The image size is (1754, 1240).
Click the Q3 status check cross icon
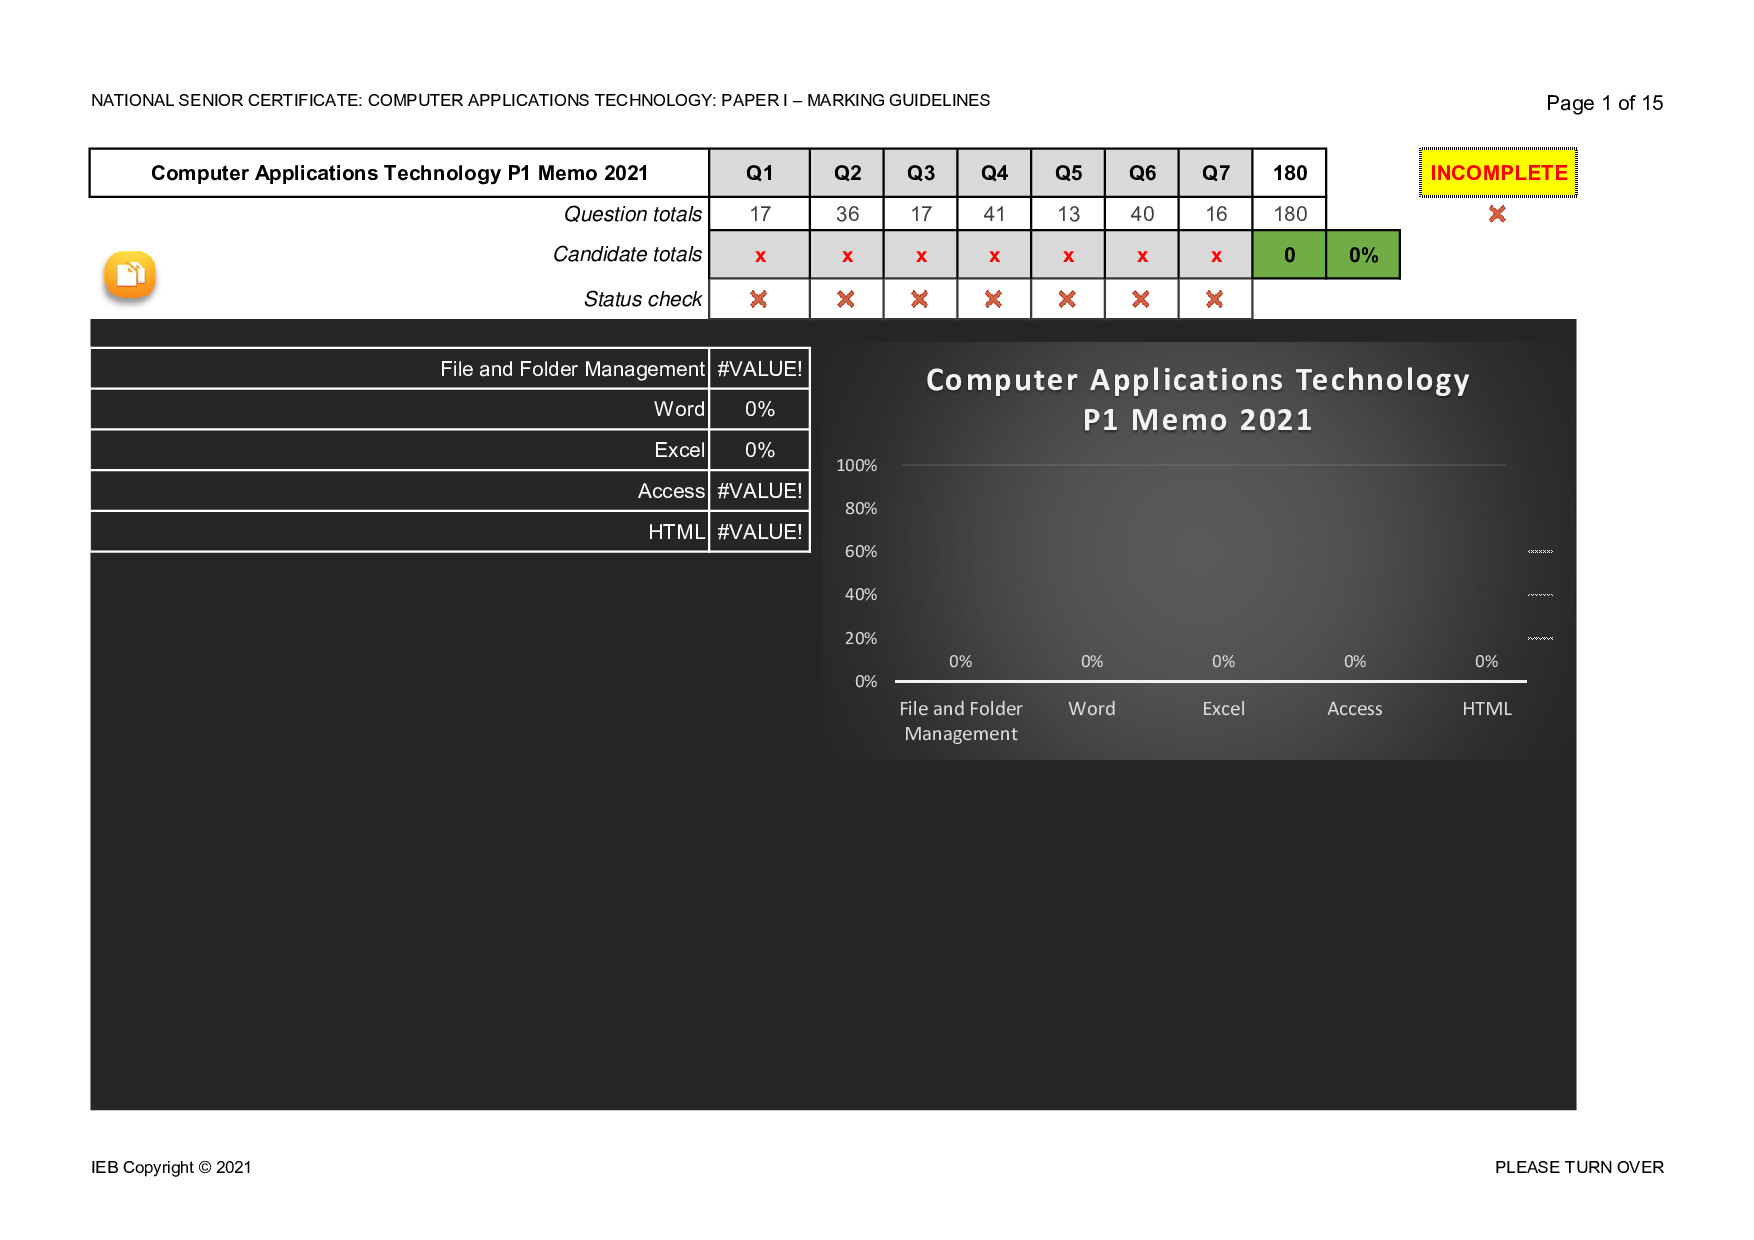click(x=920, y=299)
